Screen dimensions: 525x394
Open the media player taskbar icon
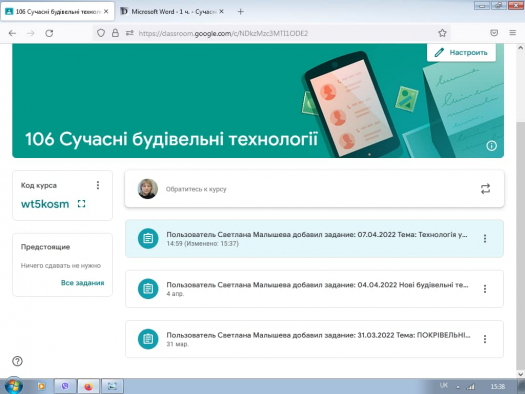tap(41, 386)
